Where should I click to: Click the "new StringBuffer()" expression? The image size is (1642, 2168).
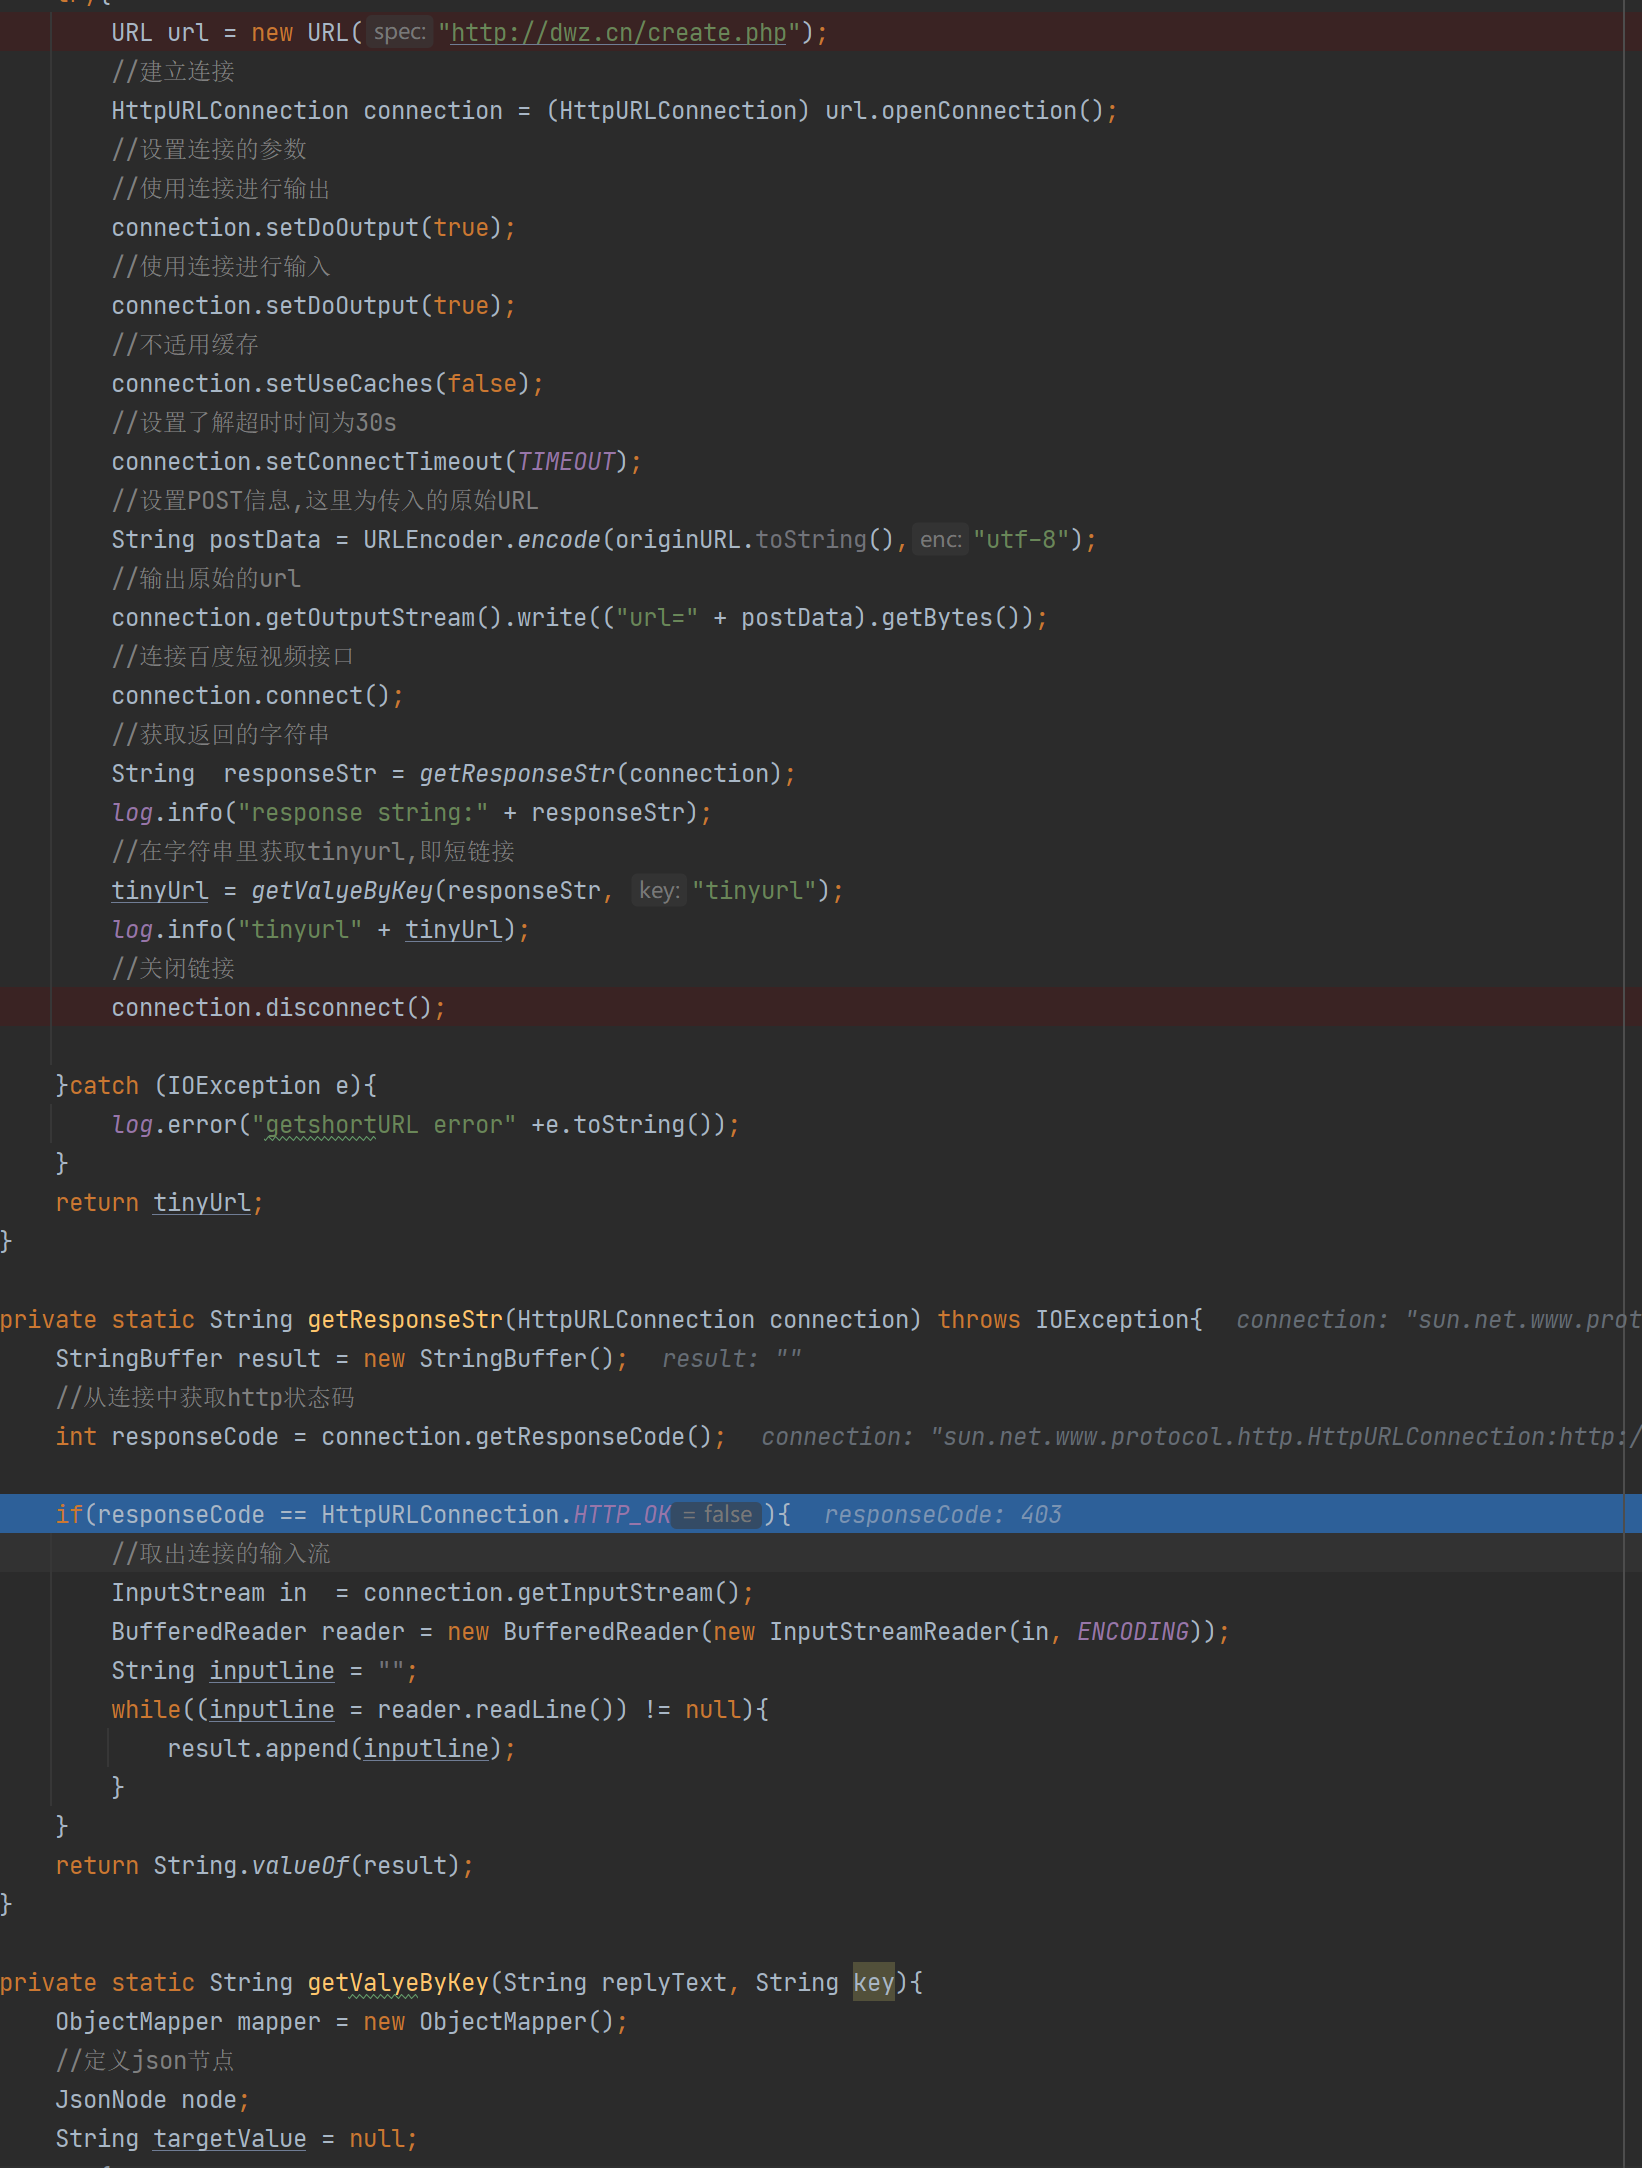[x=488, y=1359]
